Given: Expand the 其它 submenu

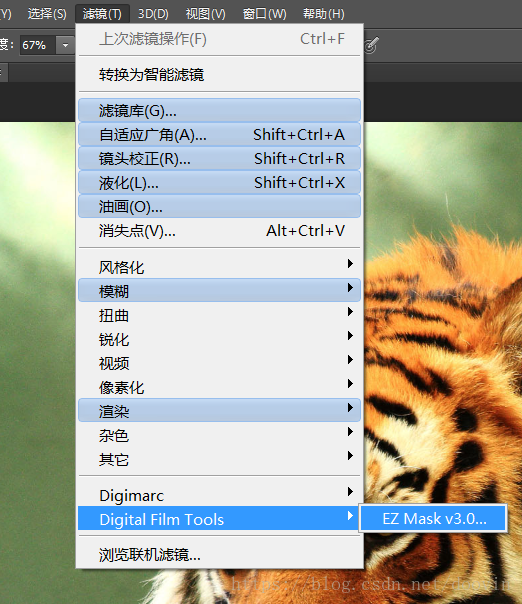Looking at the screenshot, I should (x=220, y=459).
